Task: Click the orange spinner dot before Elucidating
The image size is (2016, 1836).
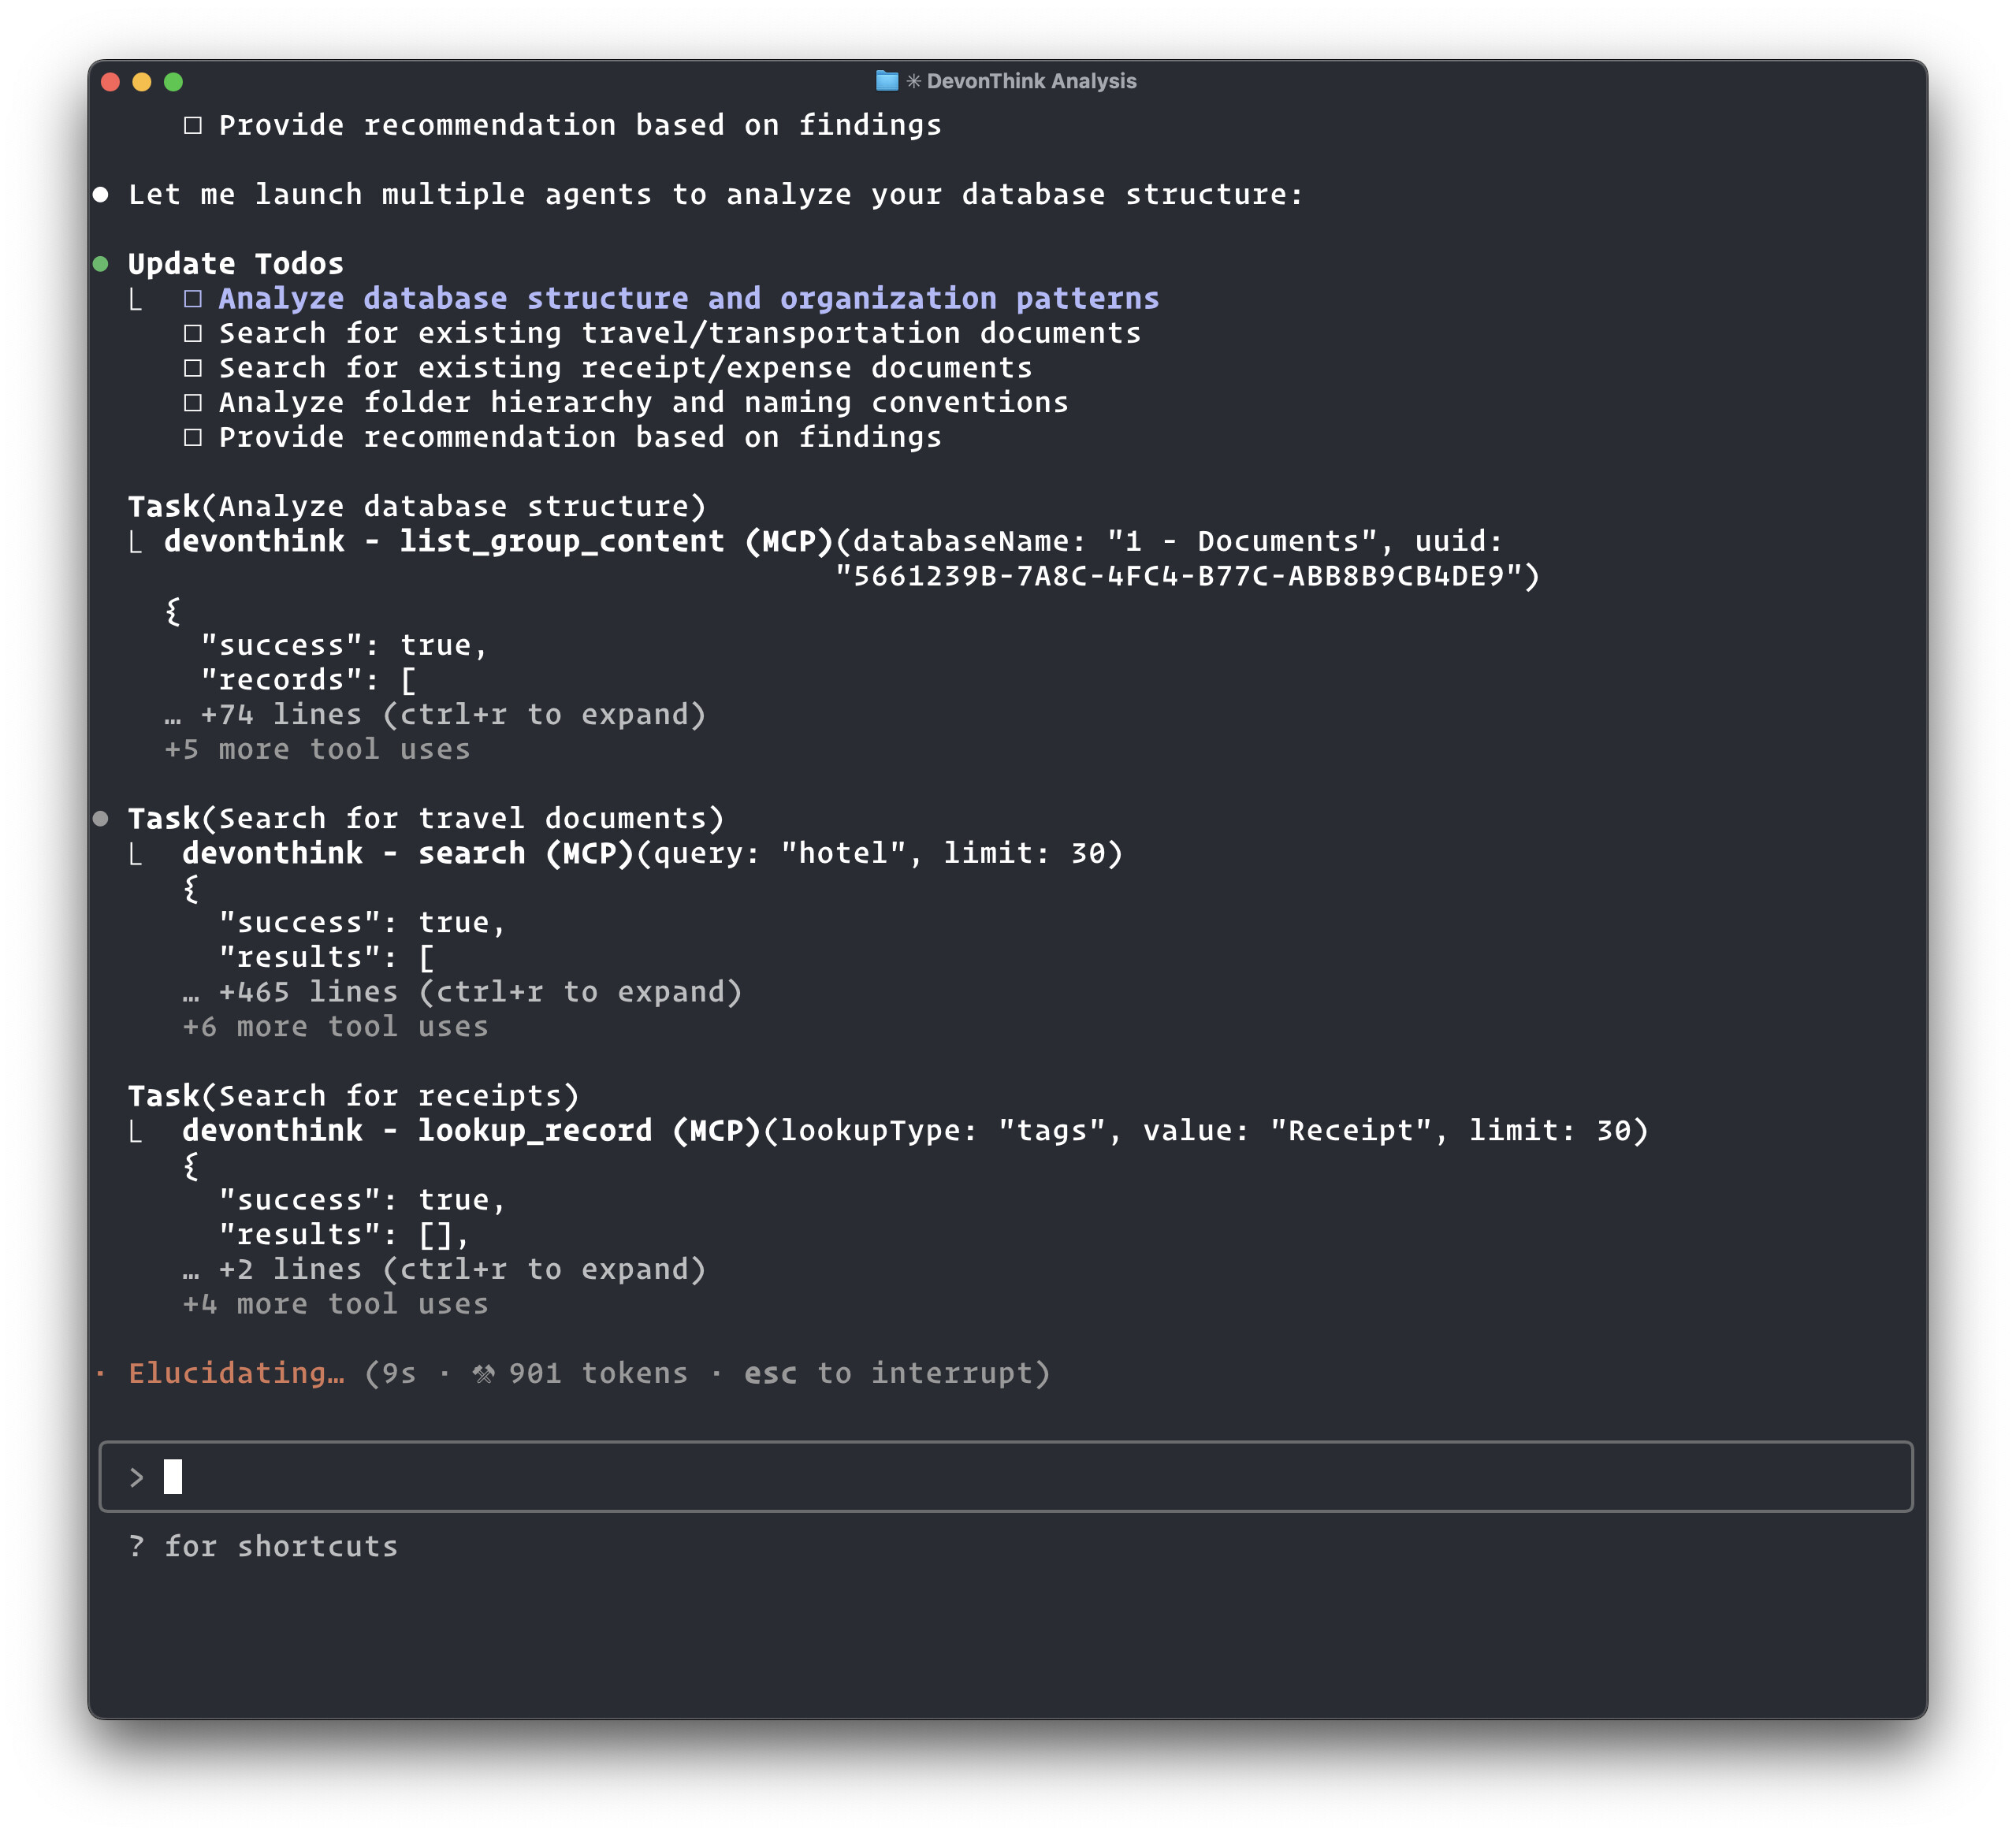Action: point(101,1374)
